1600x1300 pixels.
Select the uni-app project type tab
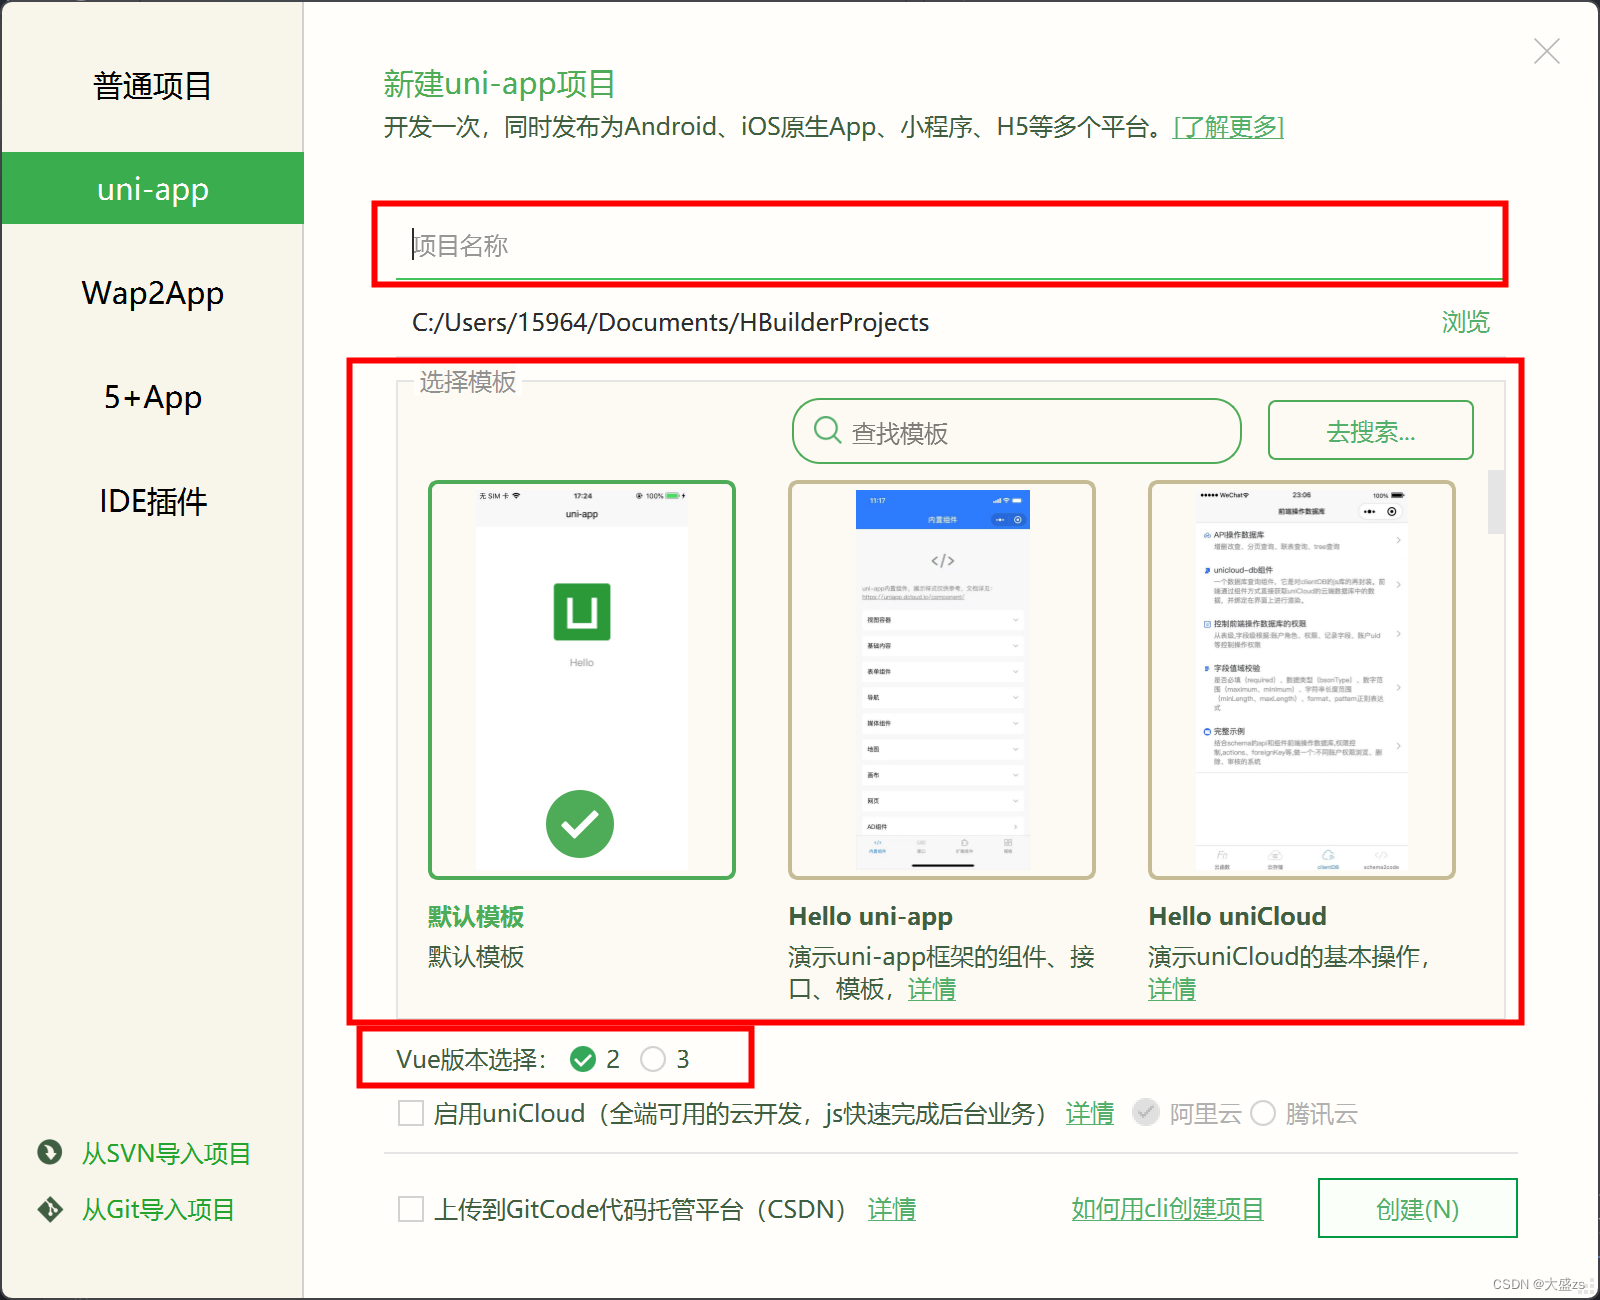tap(152, 188)
